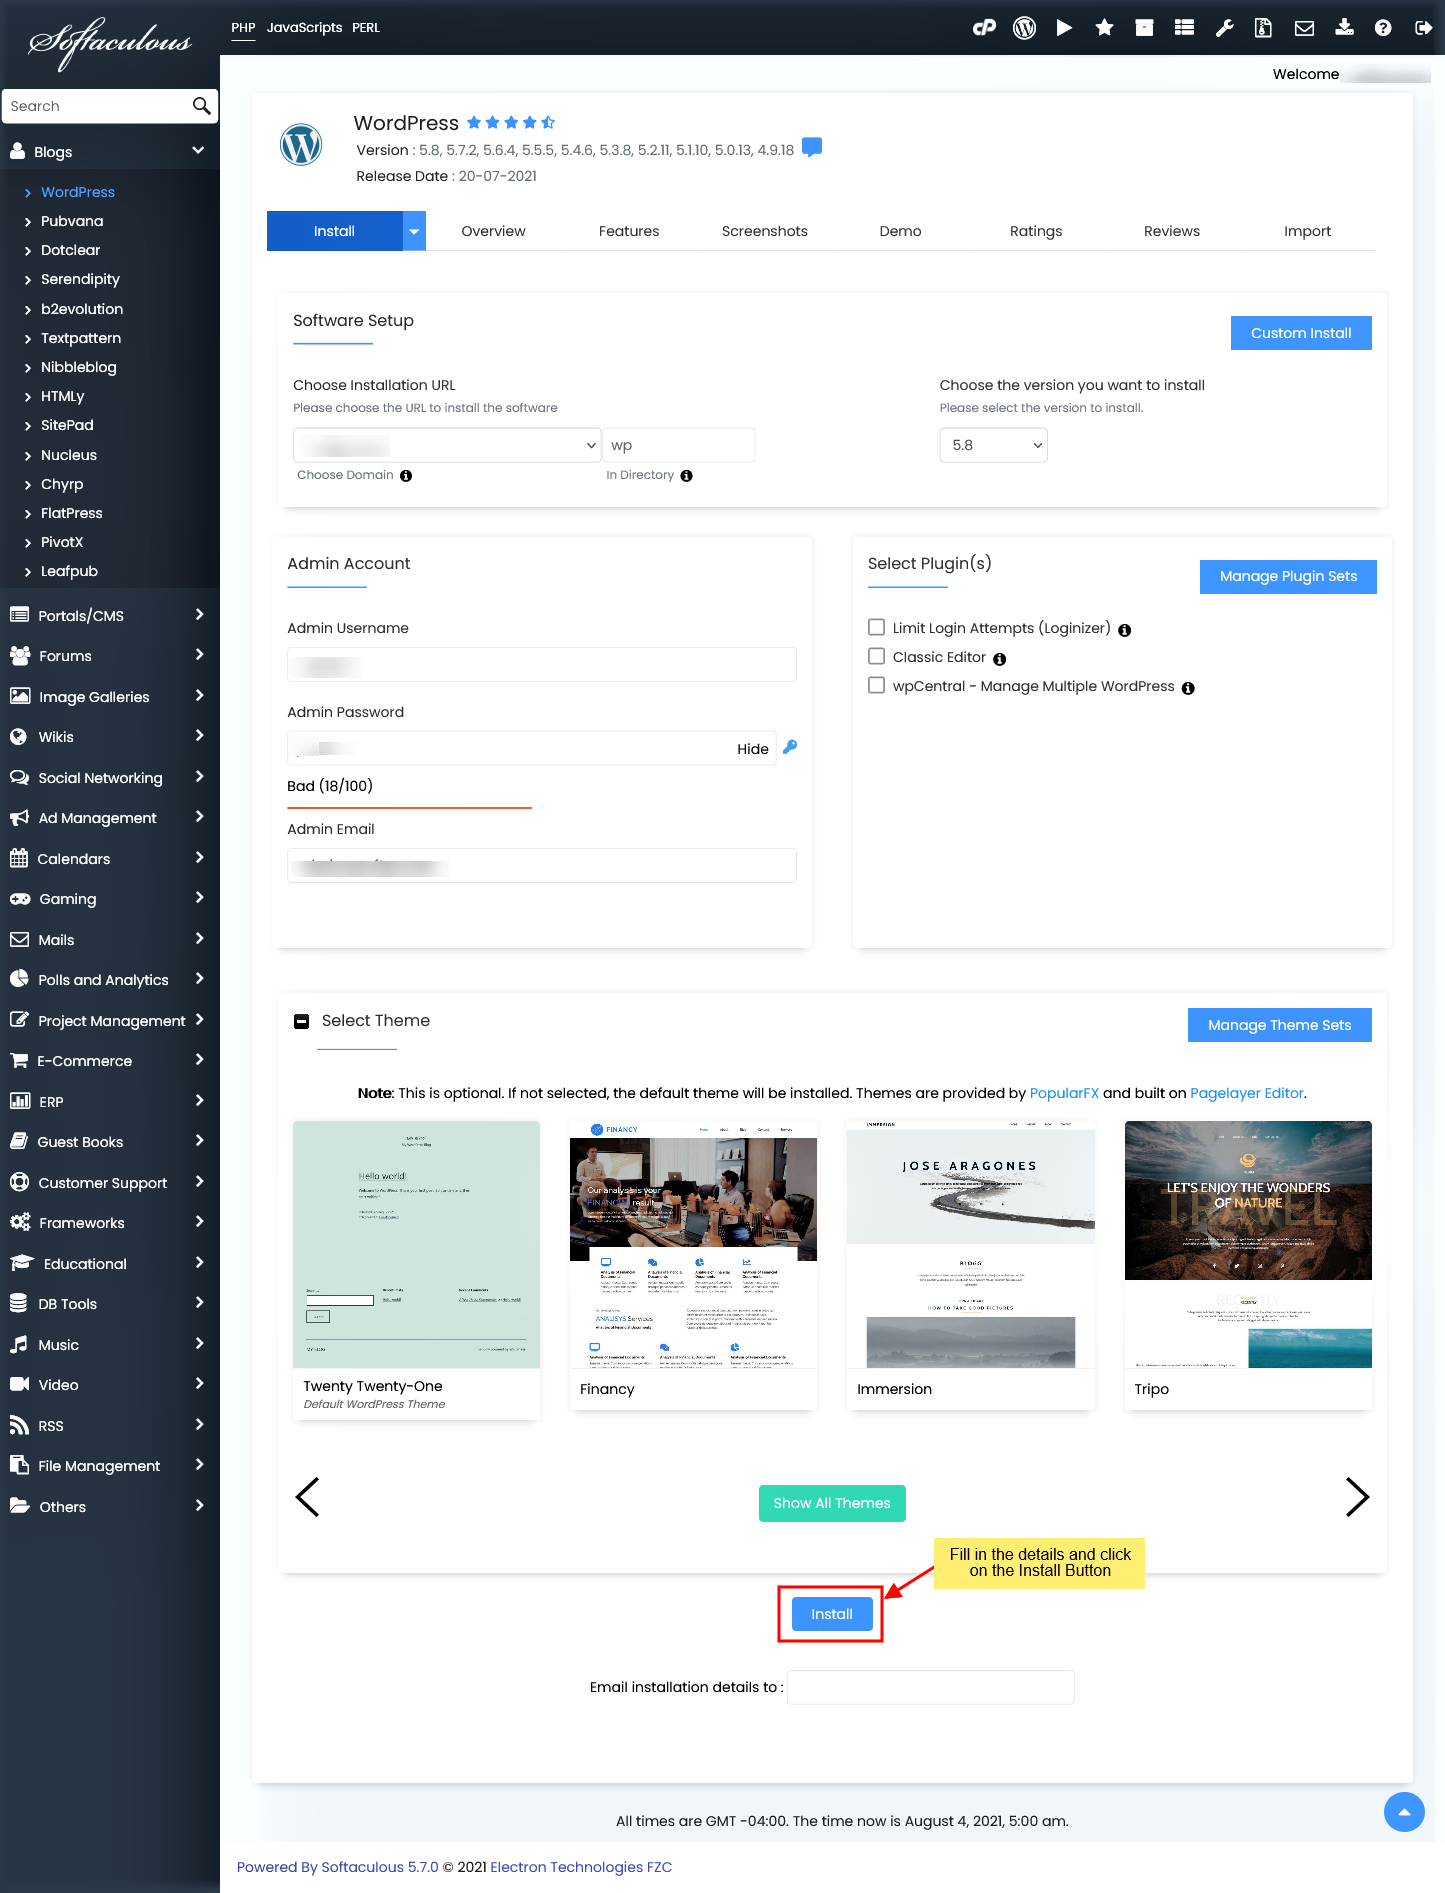Click Show All Themes button
The height and width of the screenshot is (1893, 1445).
[832, 1503]
